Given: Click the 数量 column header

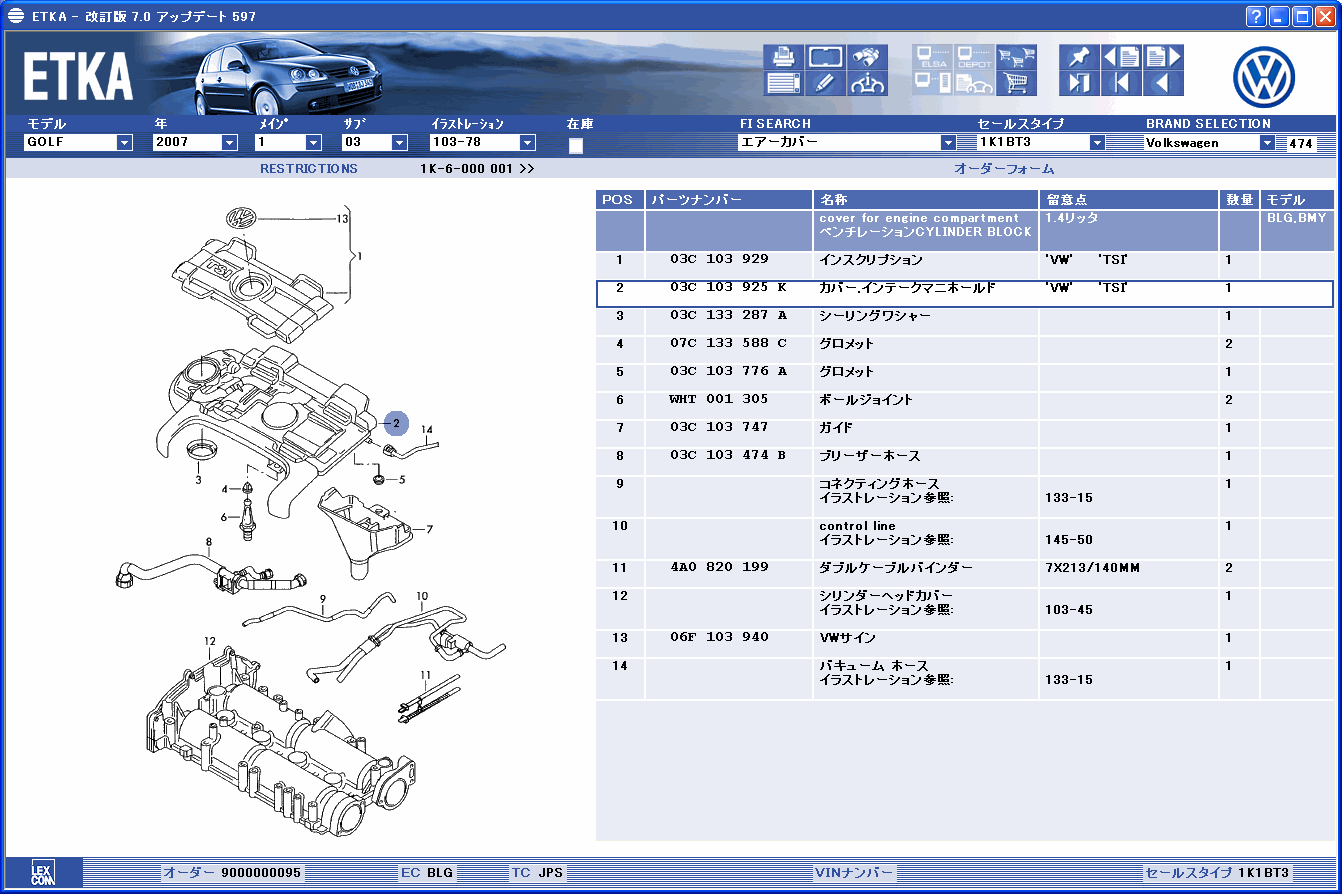Looking at the screenshot, I should (1239, 199).
